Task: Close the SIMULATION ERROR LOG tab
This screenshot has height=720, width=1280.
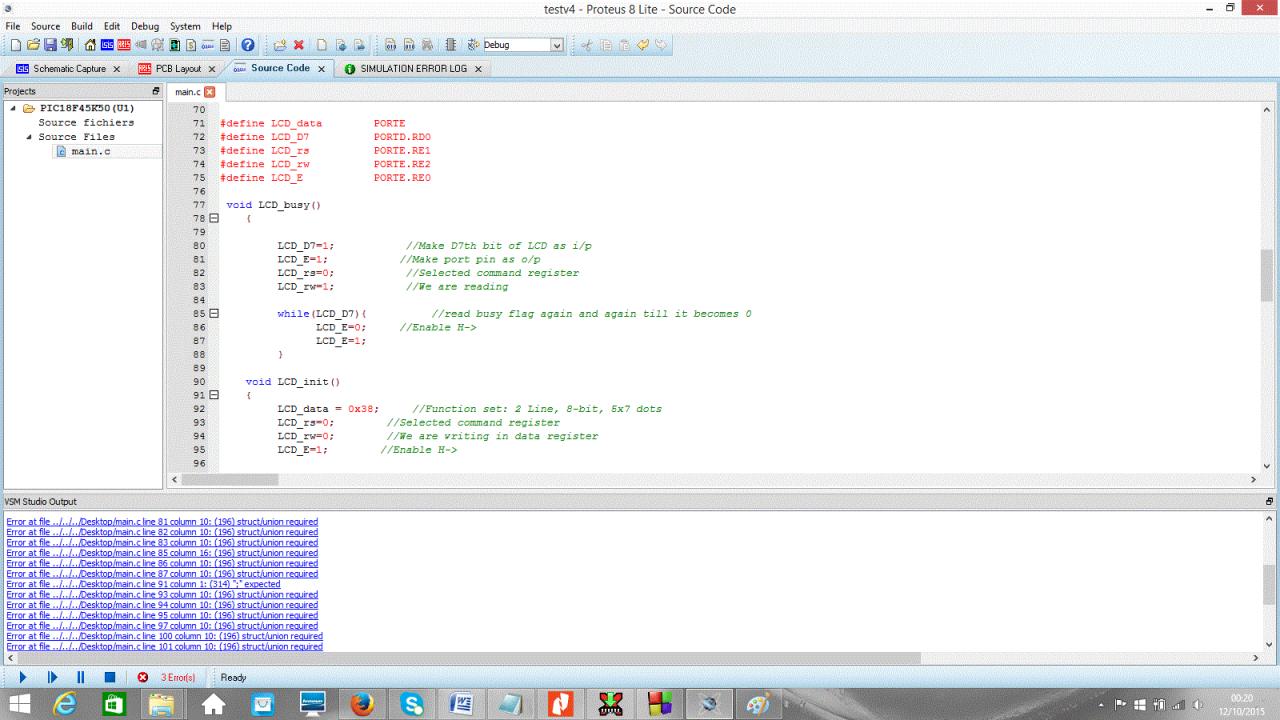Action: (478, 69)
